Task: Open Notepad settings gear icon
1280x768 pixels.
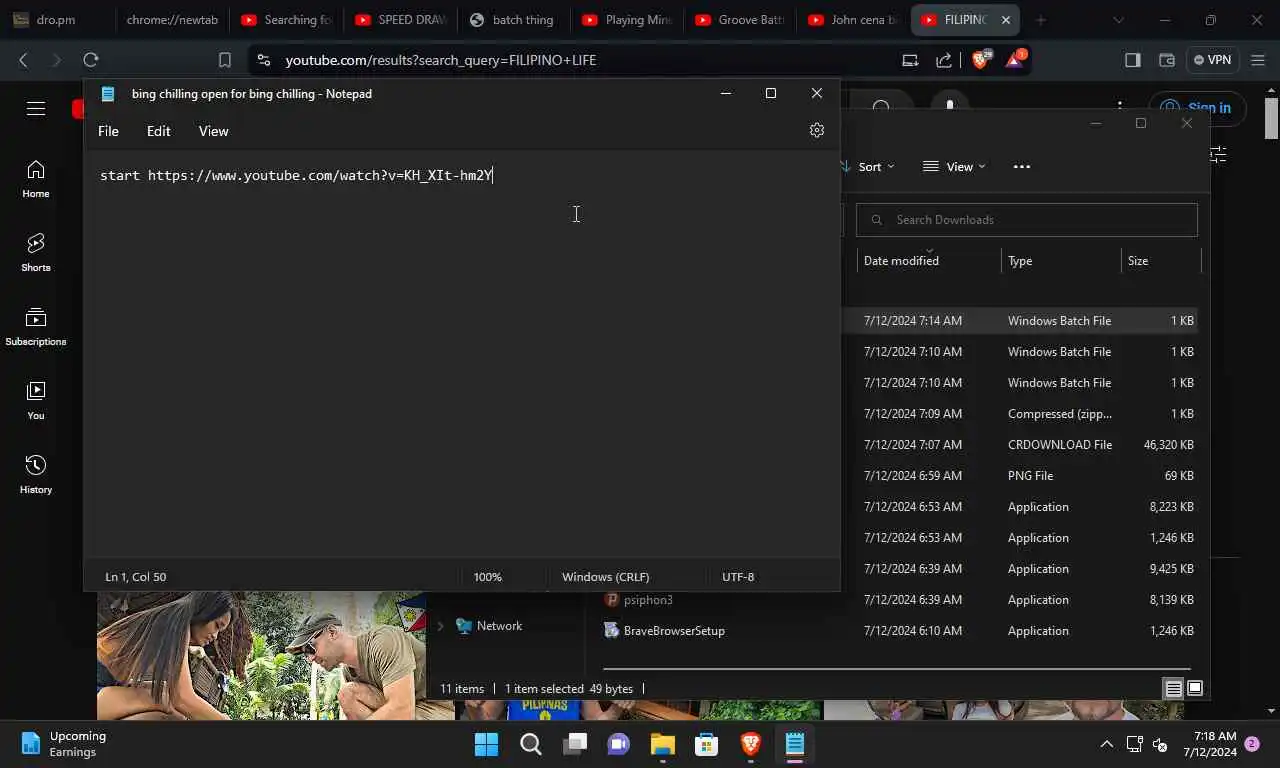Action: (817, 131)
